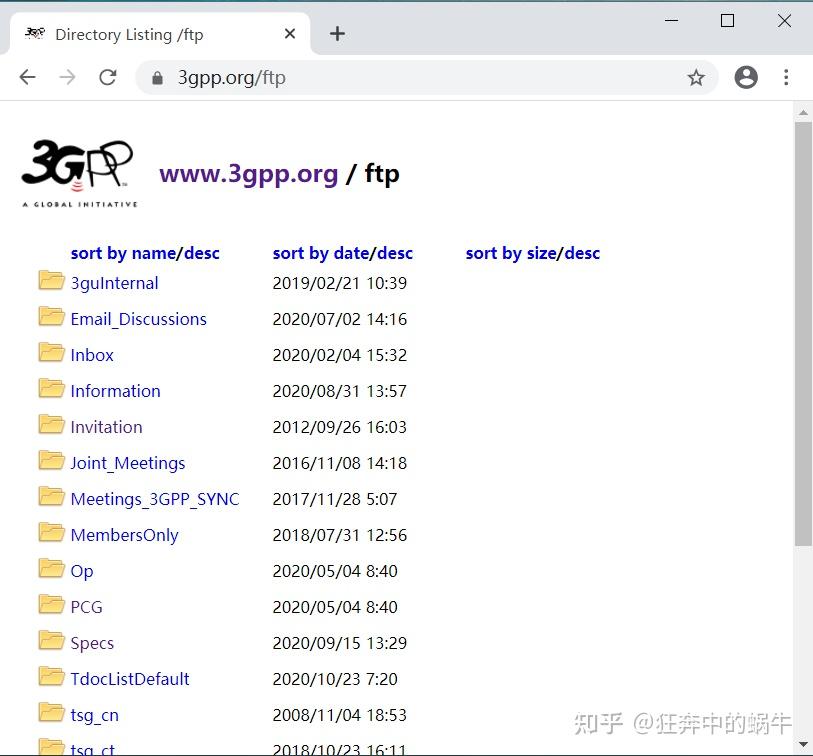Open the browser profile avatar icon
813x756 pixels.
(x=746, y=76)
